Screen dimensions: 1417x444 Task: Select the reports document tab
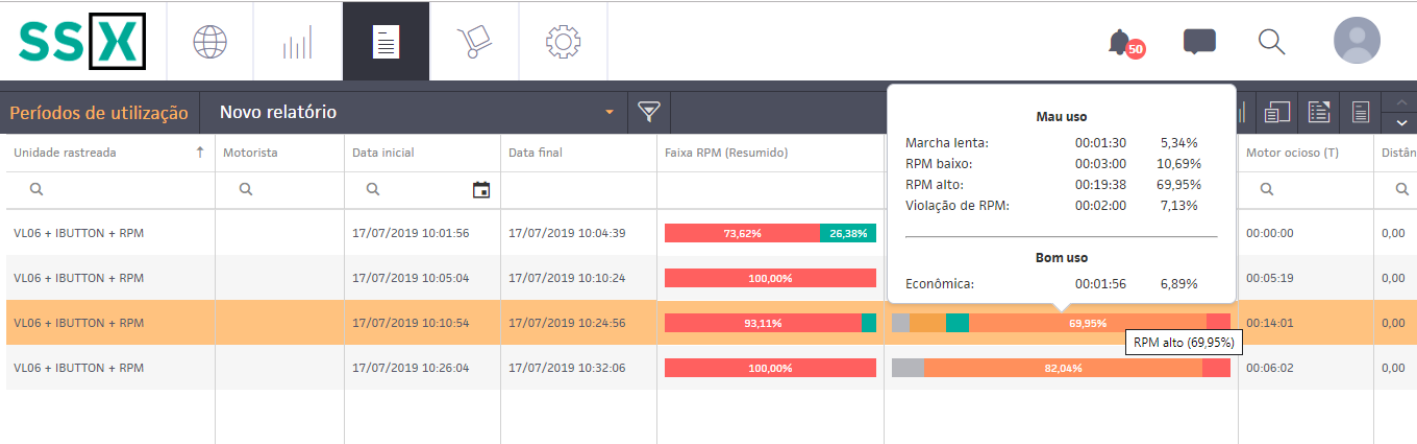tap(385, 41)
